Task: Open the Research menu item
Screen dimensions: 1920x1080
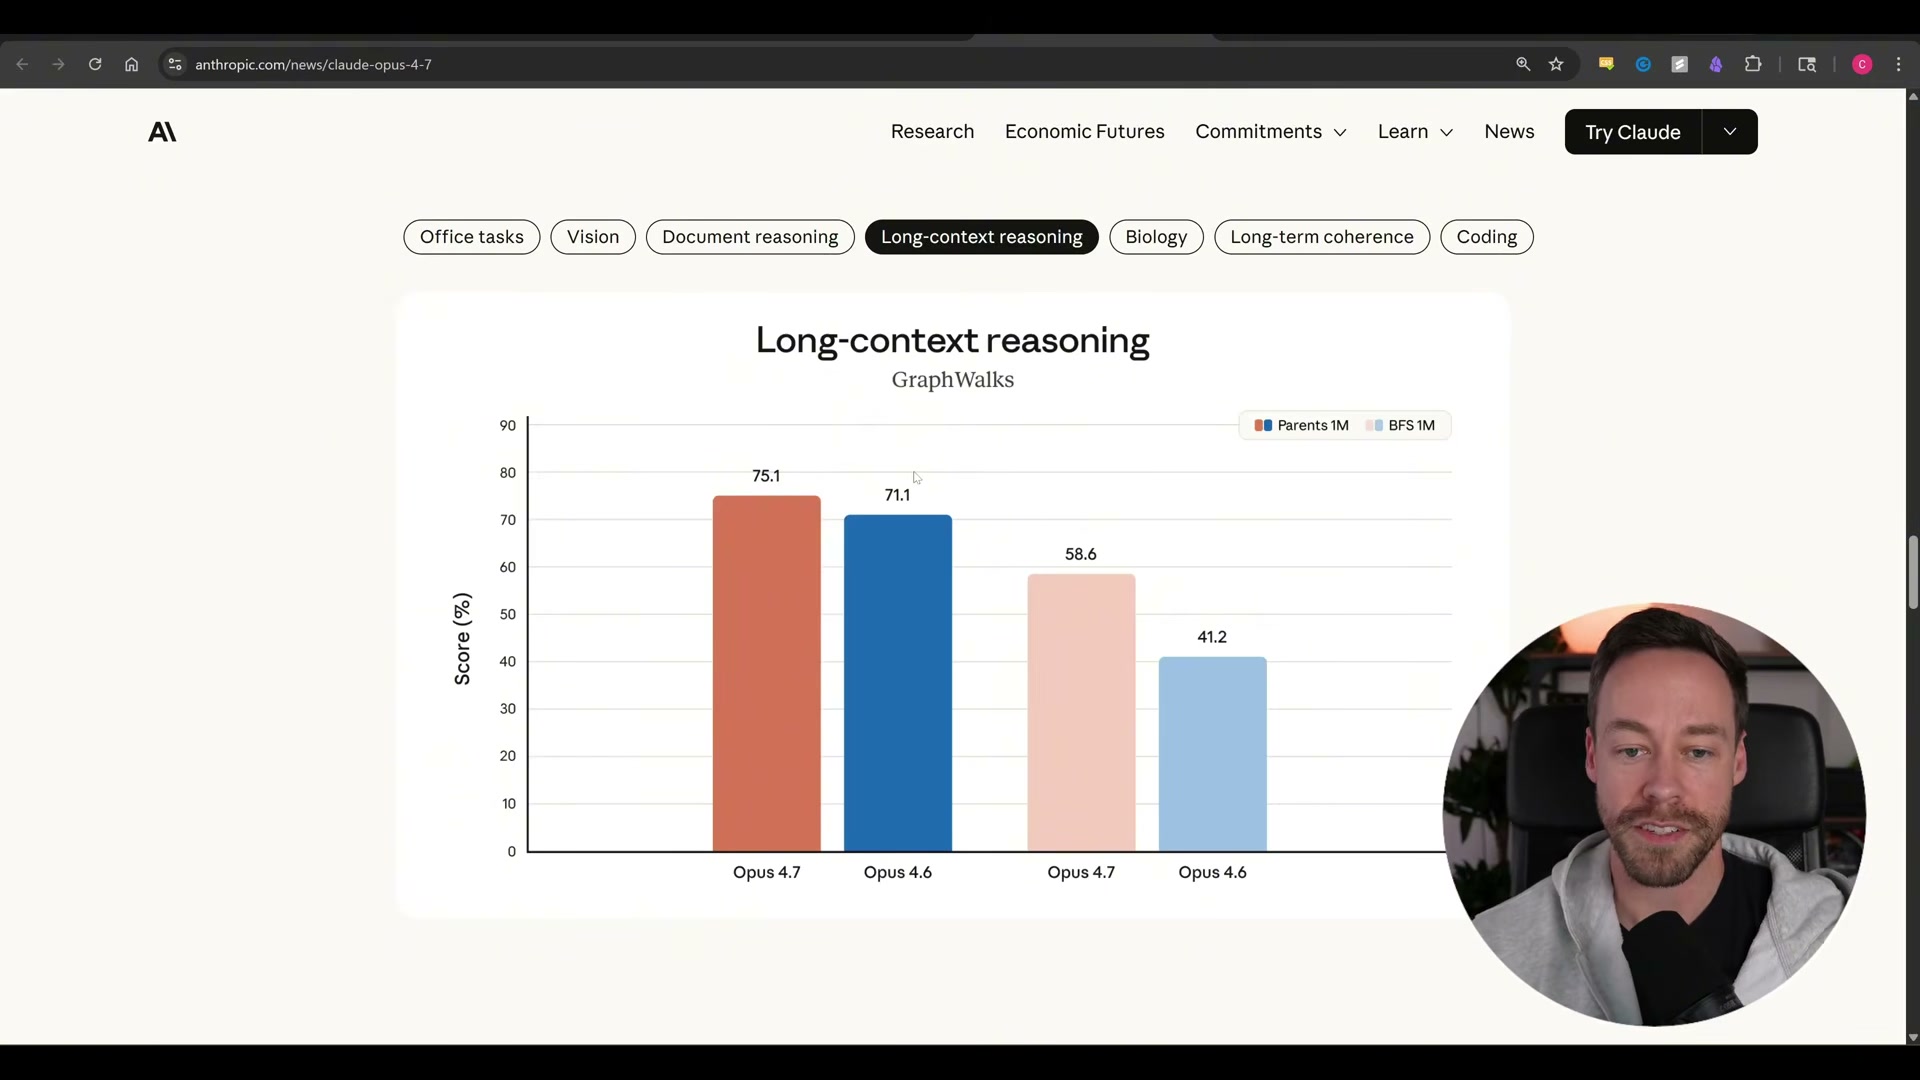Action: coord(931,131)
